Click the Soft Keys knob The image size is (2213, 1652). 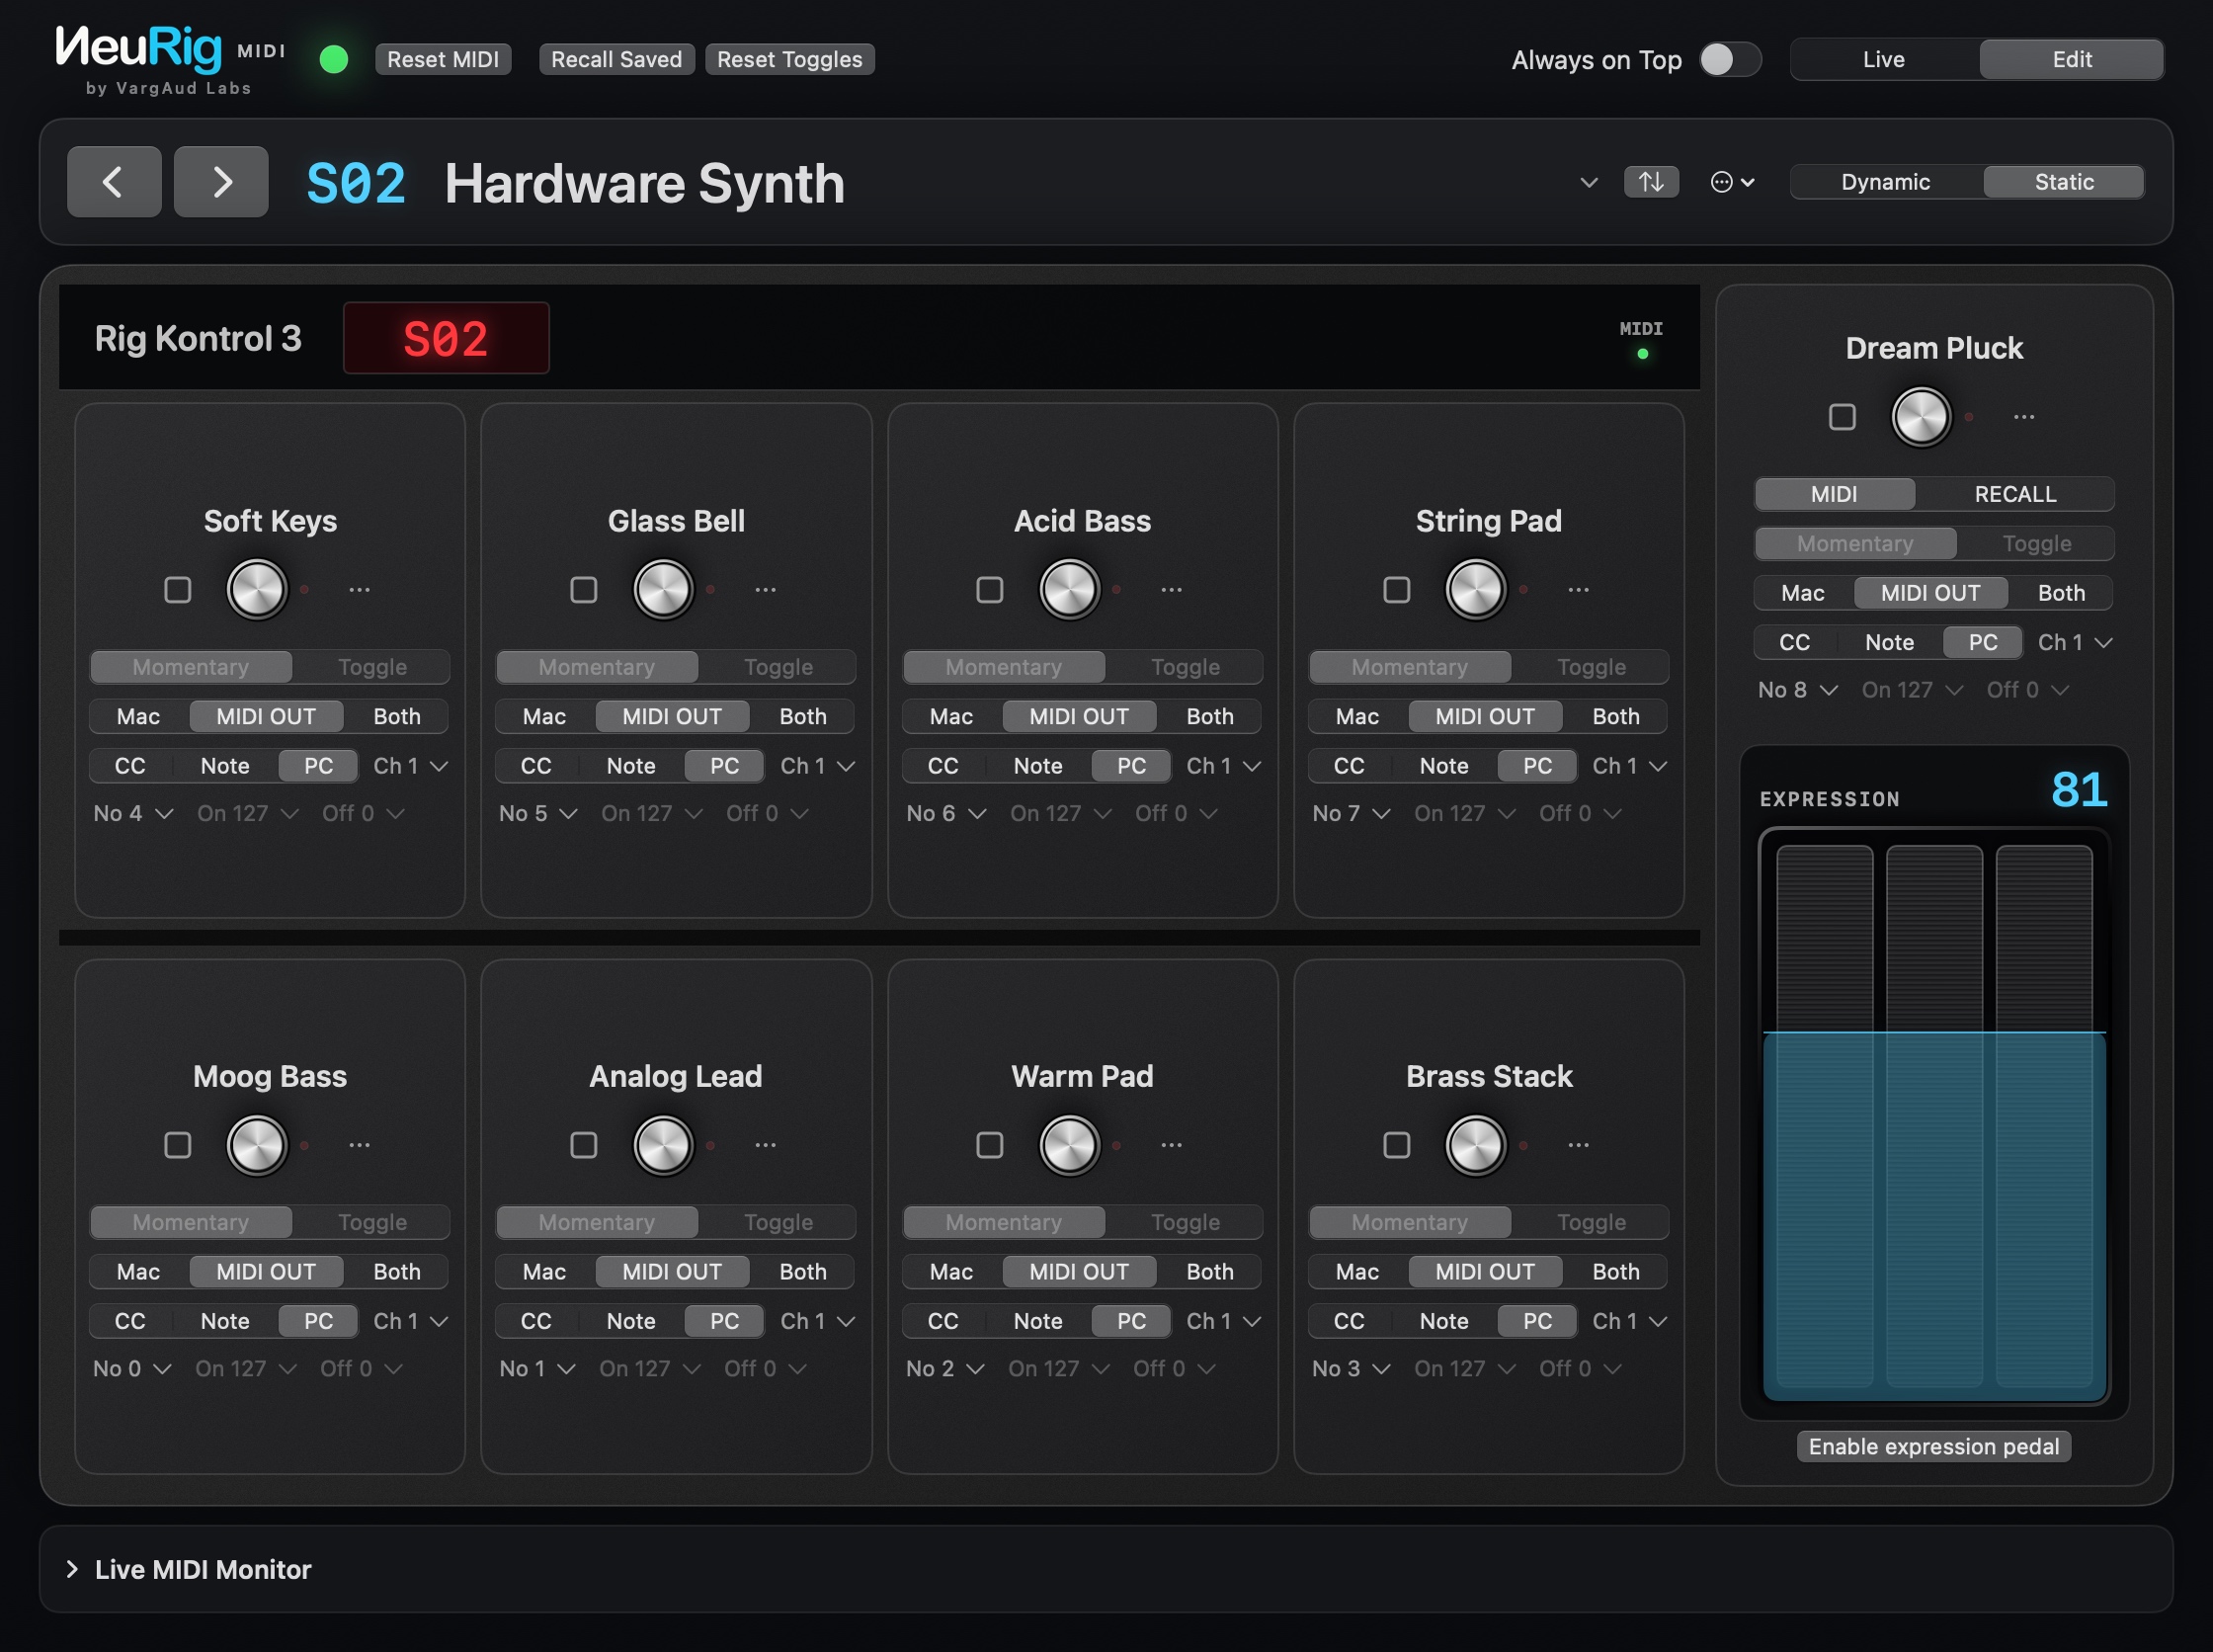257,589
